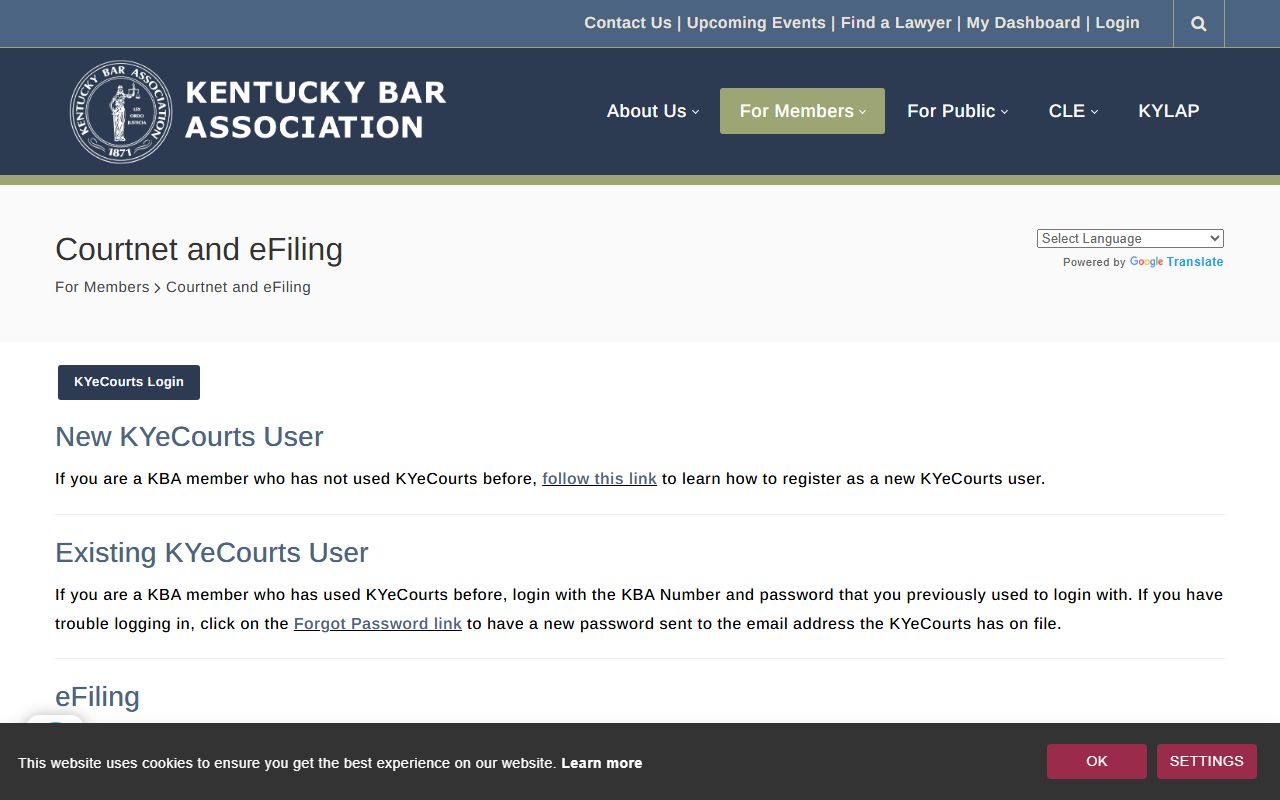
Task: Open My Dashboard link
Action: pyautogui.click(x=1023, y=22)
